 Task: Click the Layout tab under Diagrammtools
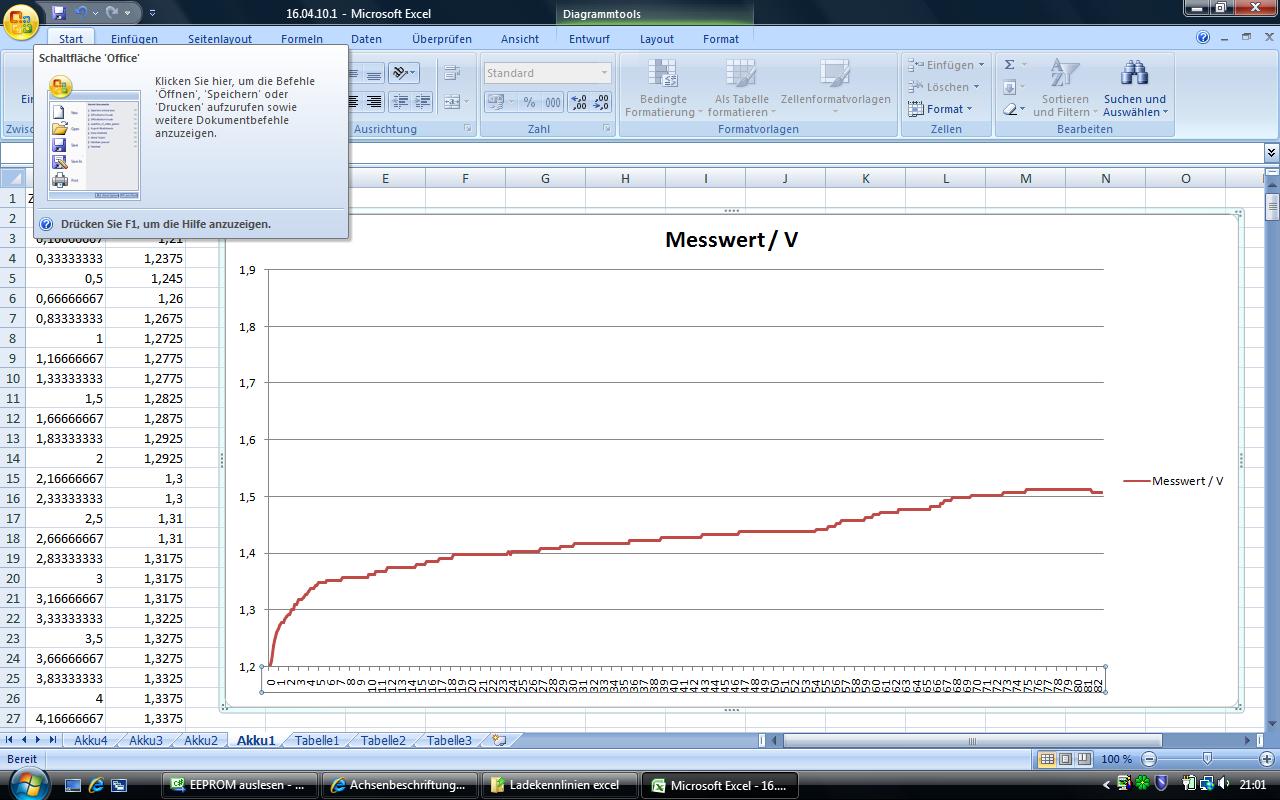(x=656, y=39)
